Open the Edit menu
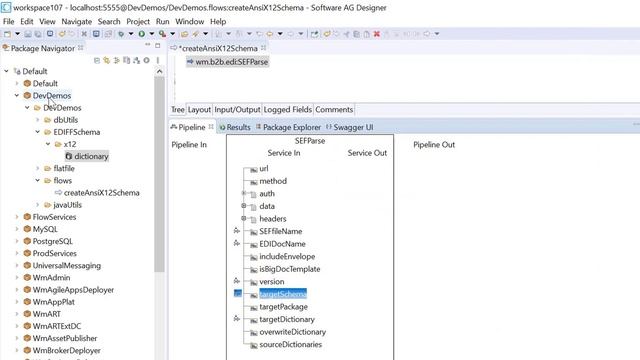Image resolution: width=640 pixels, height=360 pixels. coord(27,22)
